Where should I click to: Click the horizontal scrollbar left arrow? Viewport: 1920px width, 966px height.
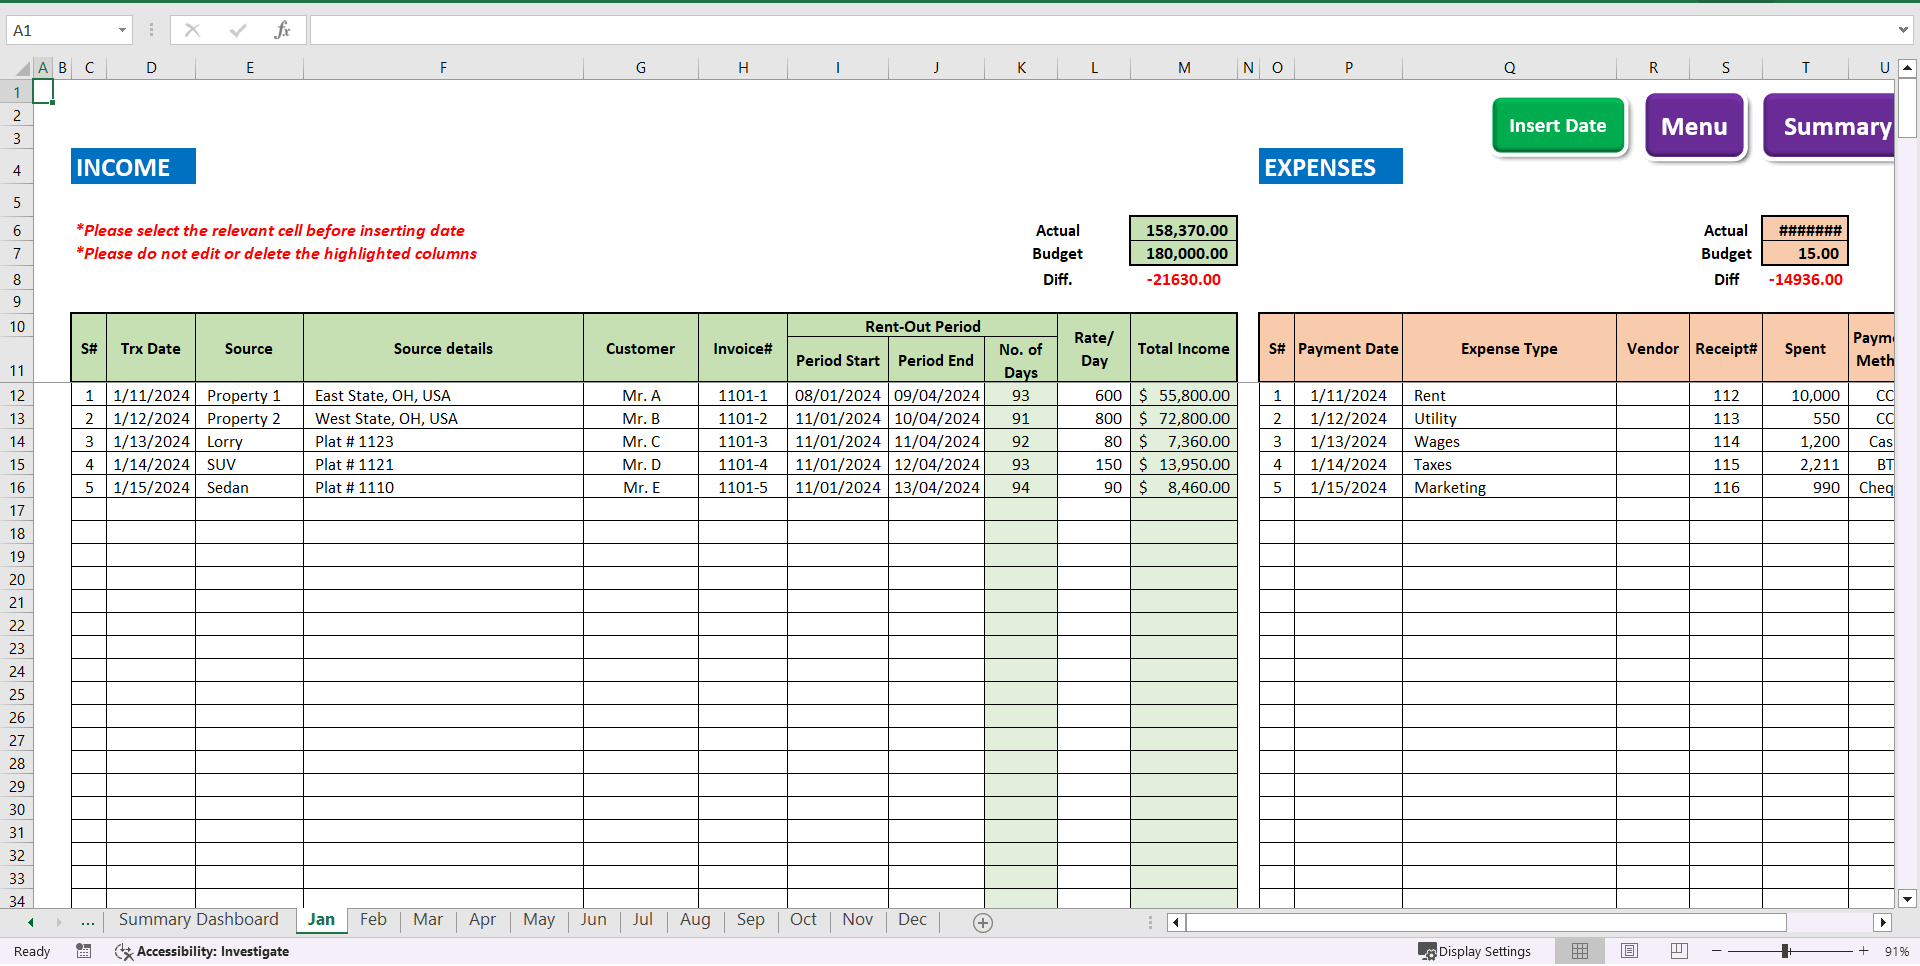click(1176, 922)
